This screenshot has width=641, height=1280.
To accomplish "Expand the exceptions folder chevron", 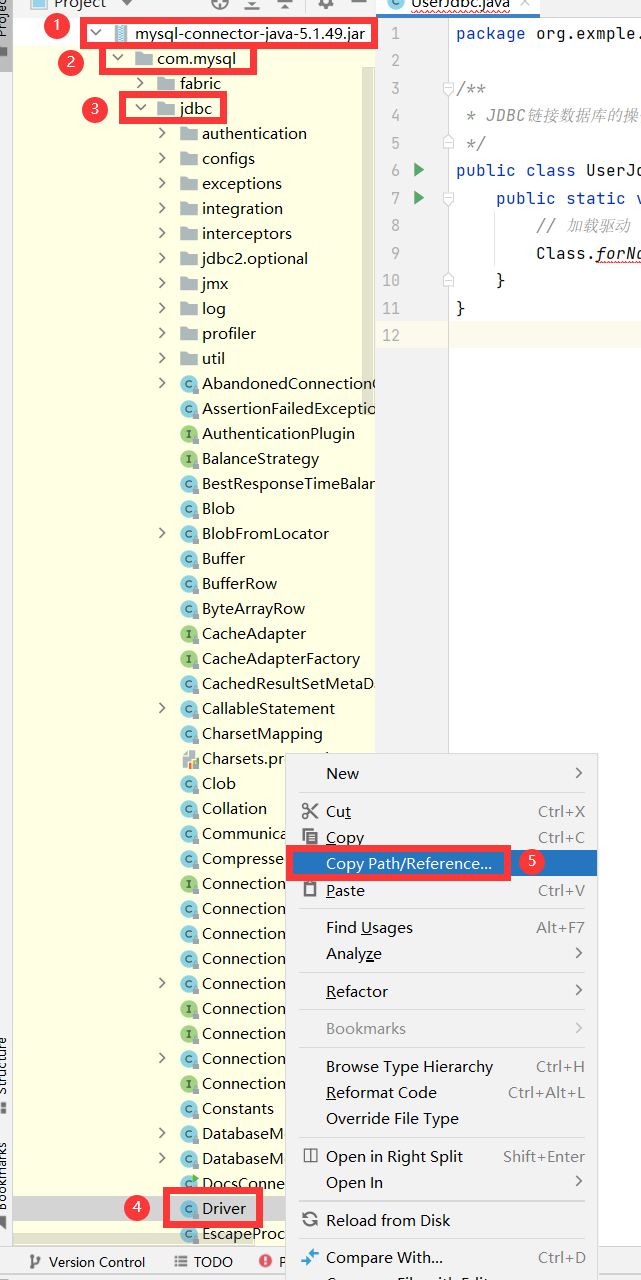I will (x=162, y=183).
